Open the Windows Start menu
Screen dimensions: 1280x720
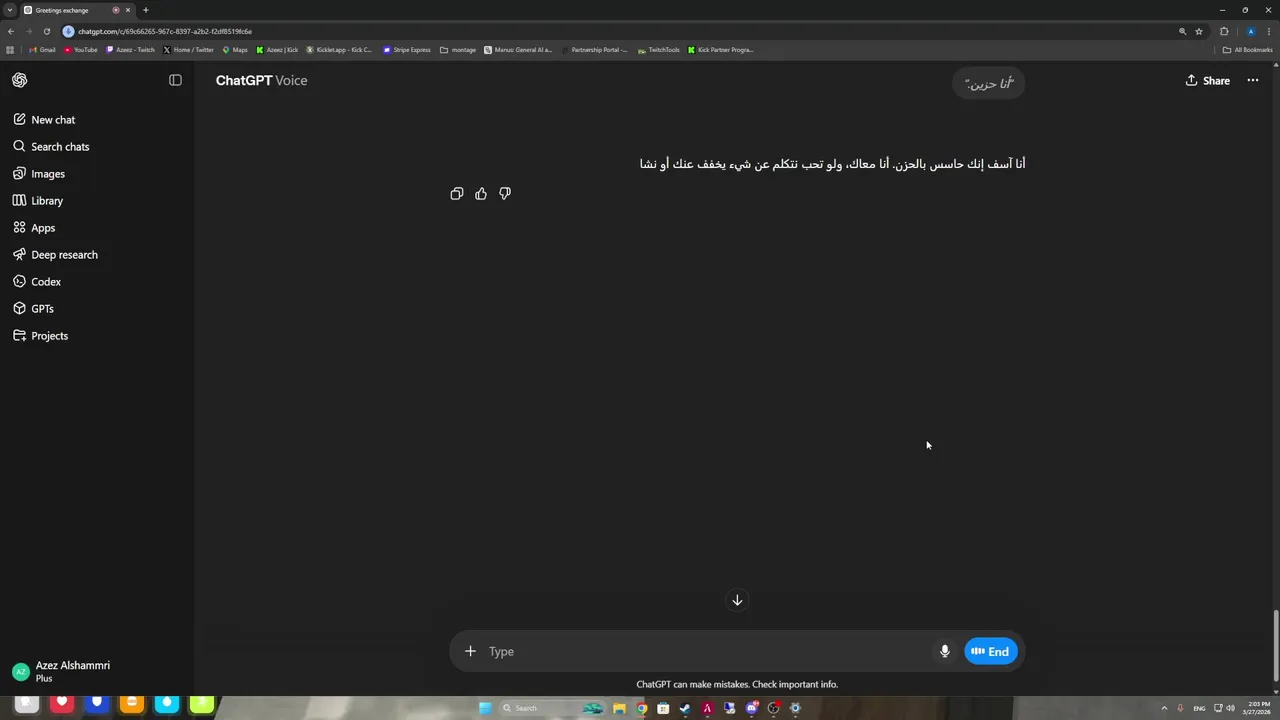pos(485,708)
